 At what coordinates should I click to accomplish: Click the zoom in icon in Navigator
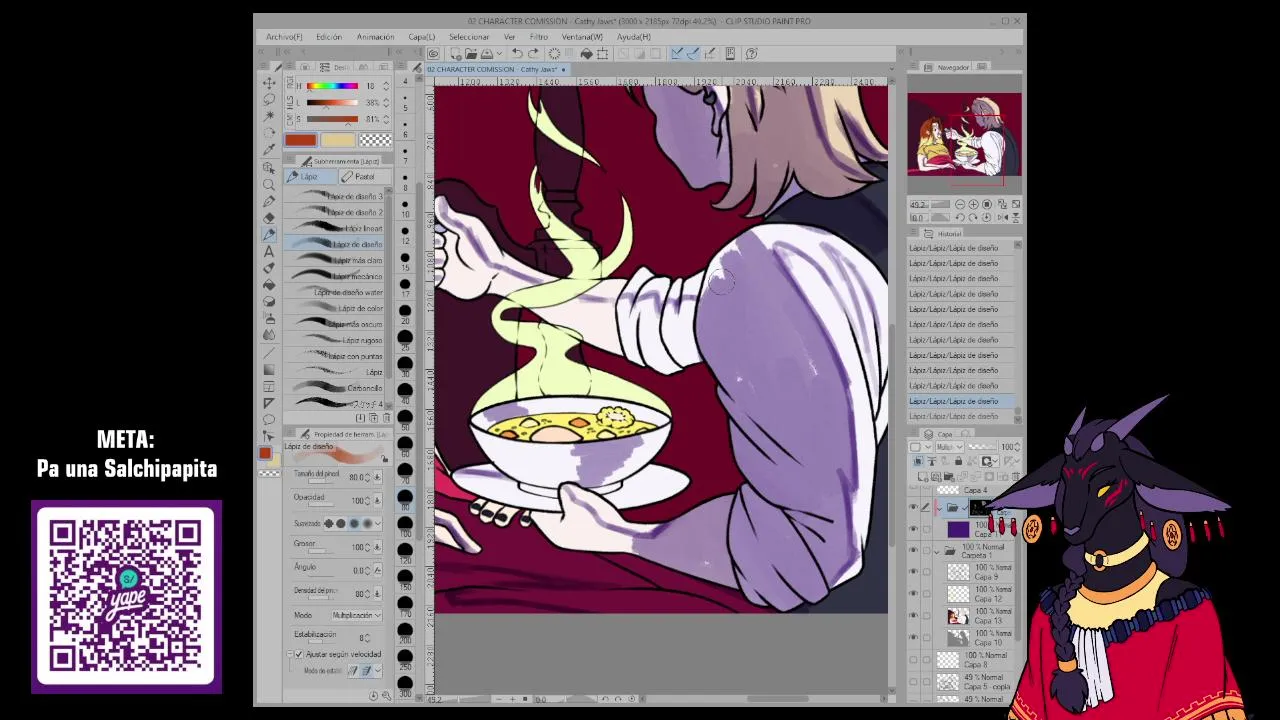pyautogui.click(x=973, y=204)
